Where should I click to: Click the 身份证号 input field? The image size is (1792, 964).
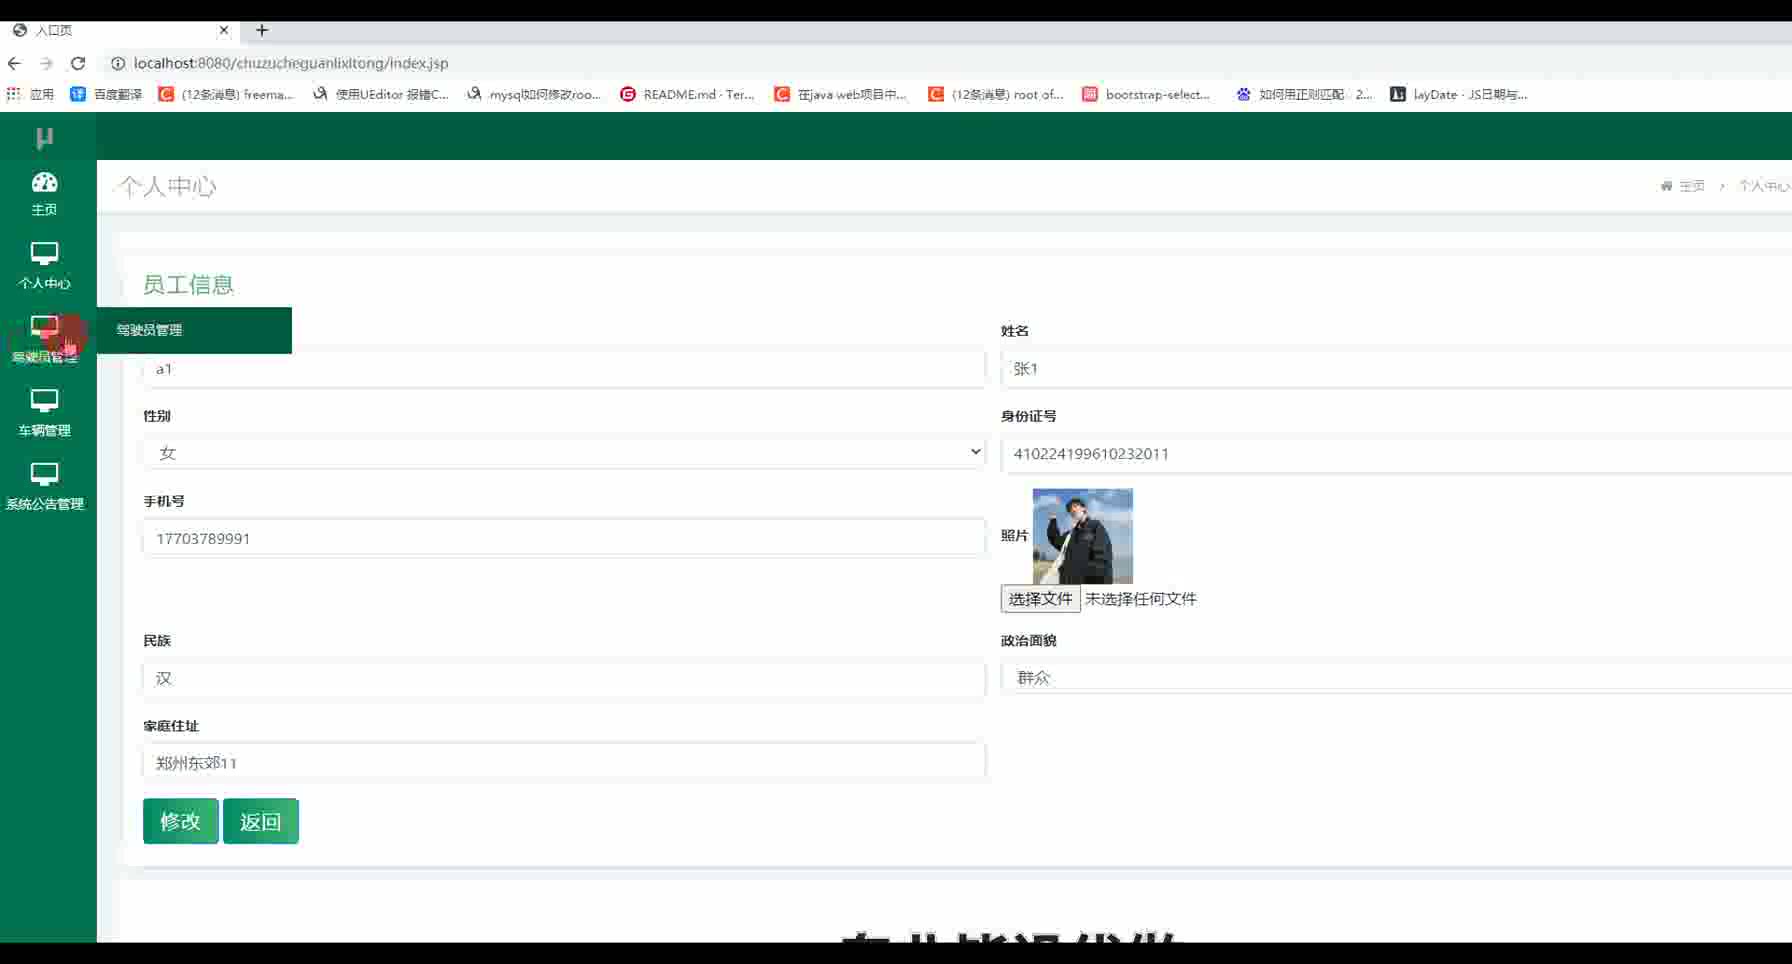(x=1396, y=454)
